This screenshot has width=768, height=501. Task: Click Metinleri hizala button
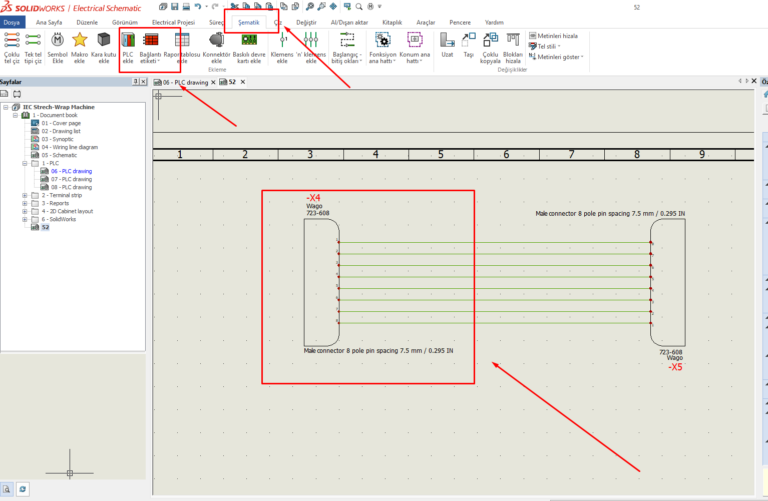(553, 35)
